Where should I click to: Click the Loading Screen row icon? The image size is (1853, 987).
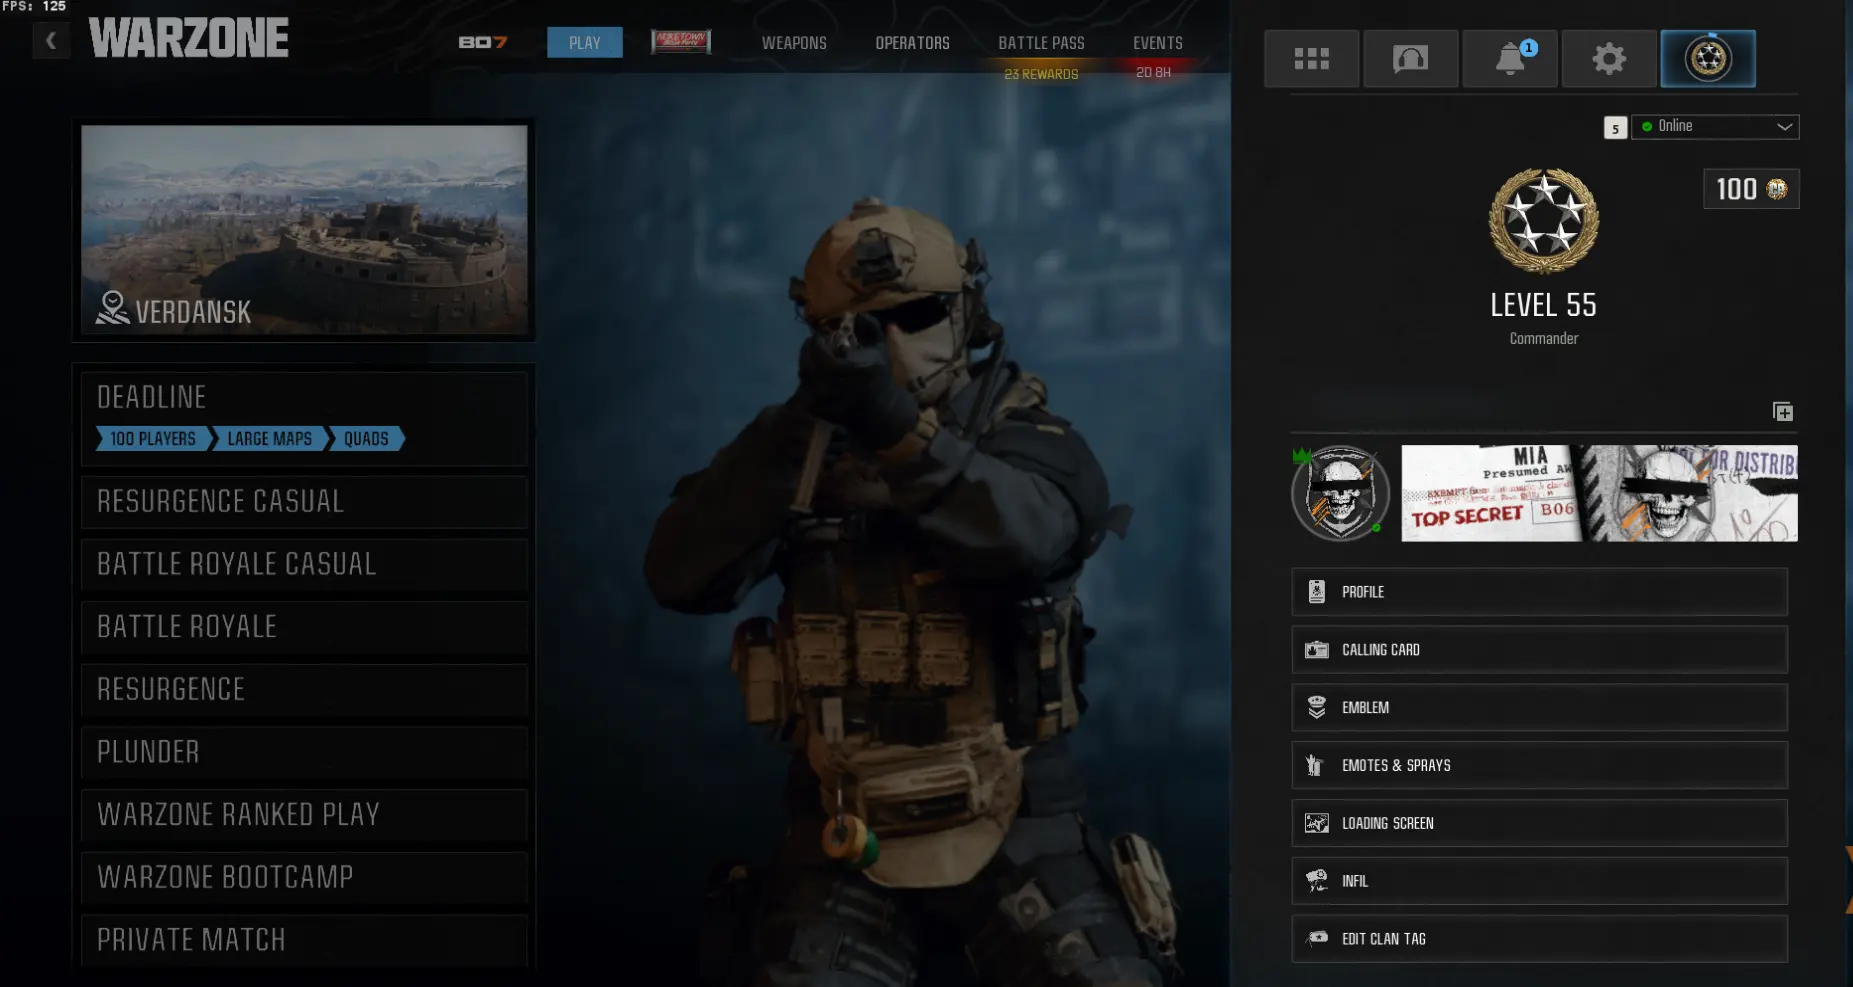coord(1317,823)
